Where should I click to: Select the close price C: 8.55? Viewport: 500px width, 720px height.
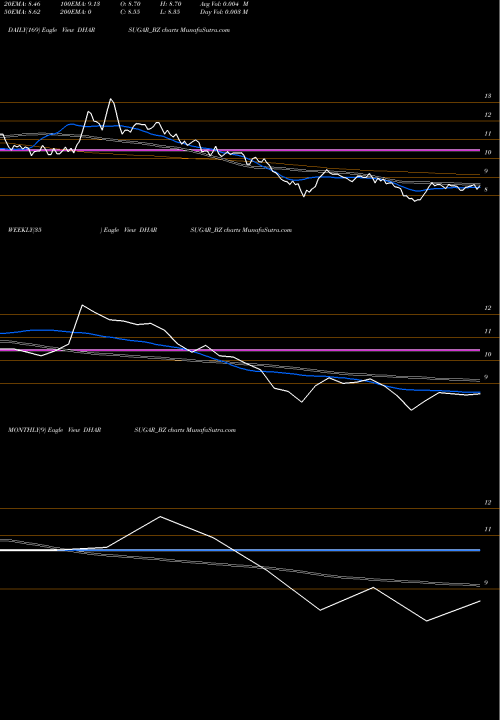(x=130, y=12)
